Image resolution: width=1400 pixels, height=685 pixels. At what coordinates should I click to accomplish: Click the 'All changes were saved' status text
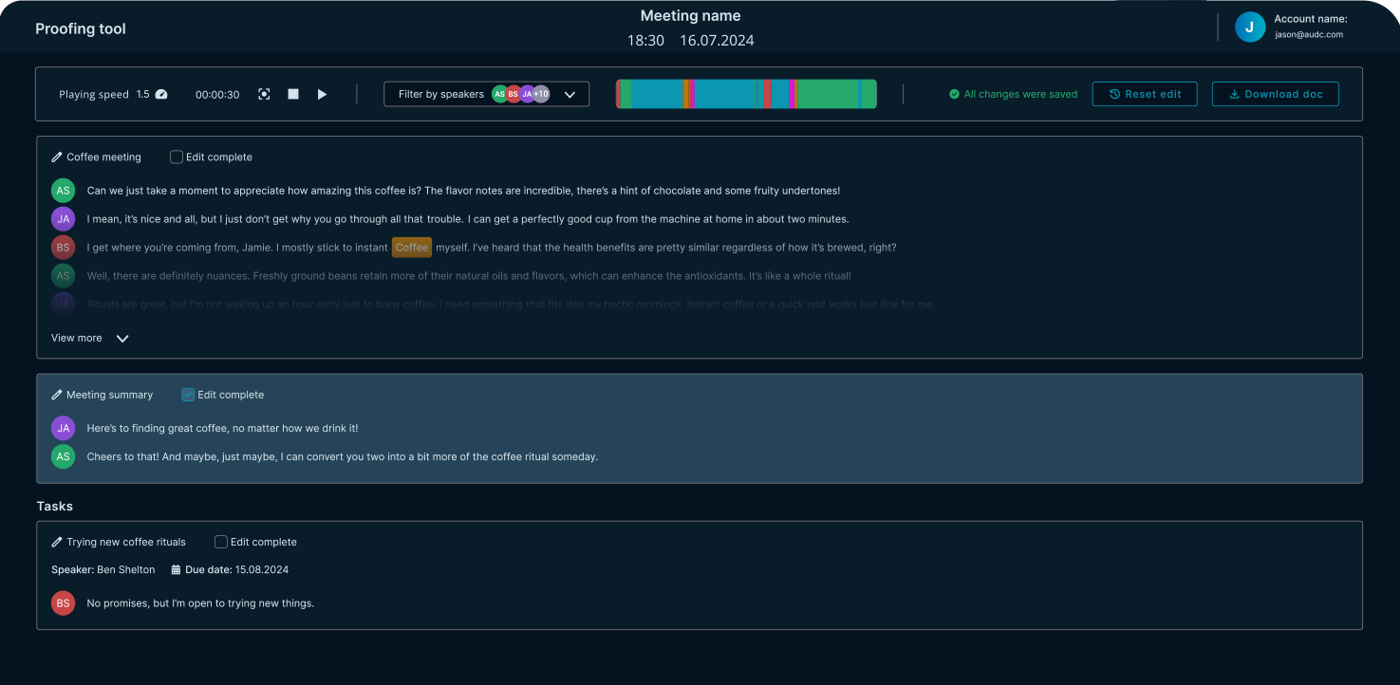coord(1021,94)
